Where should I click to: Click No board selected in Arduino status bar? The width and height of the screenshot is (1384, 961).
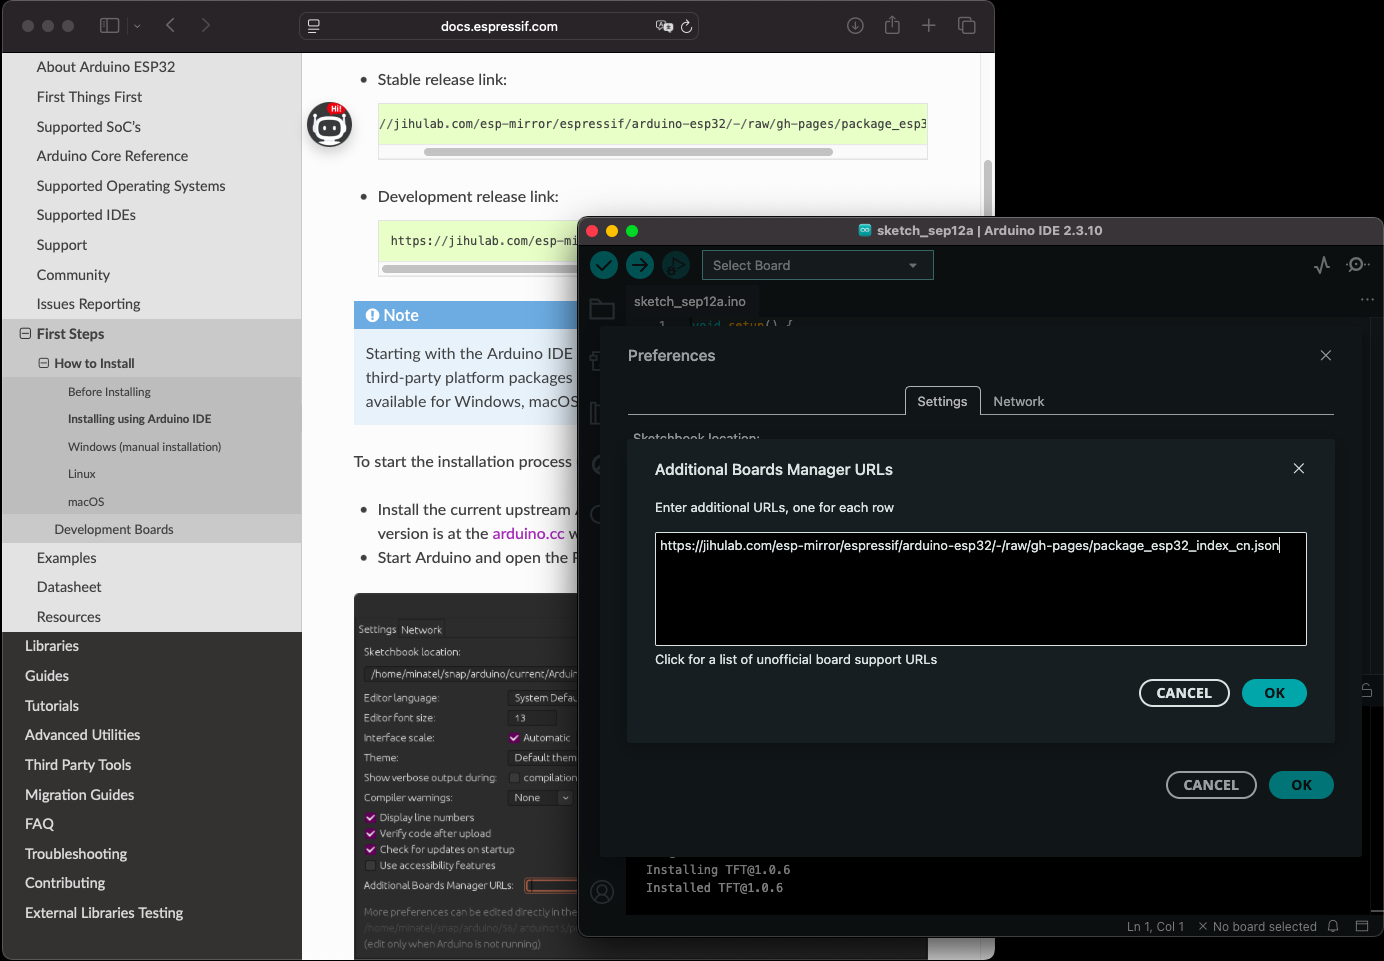[x=1257, y=927]
